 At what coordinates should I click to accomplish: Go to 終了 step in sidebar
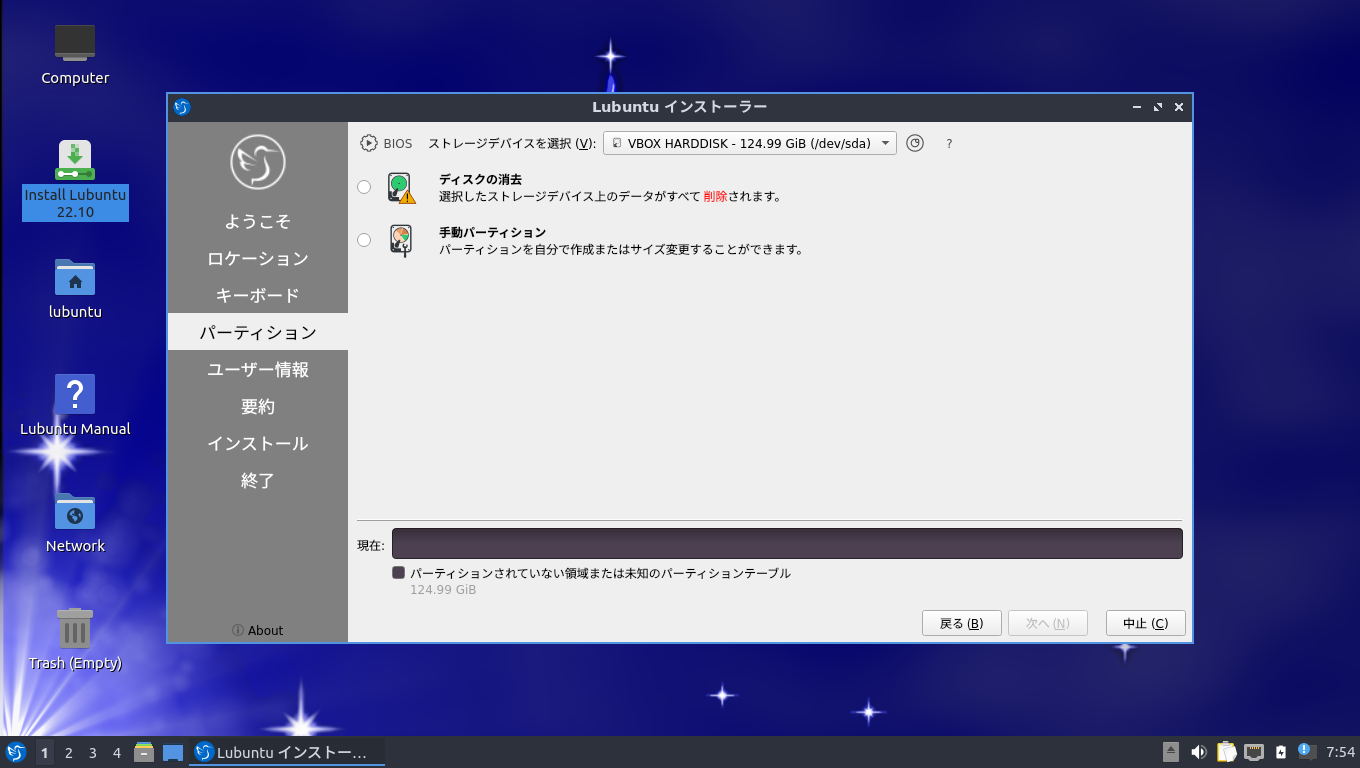[258, 480]
